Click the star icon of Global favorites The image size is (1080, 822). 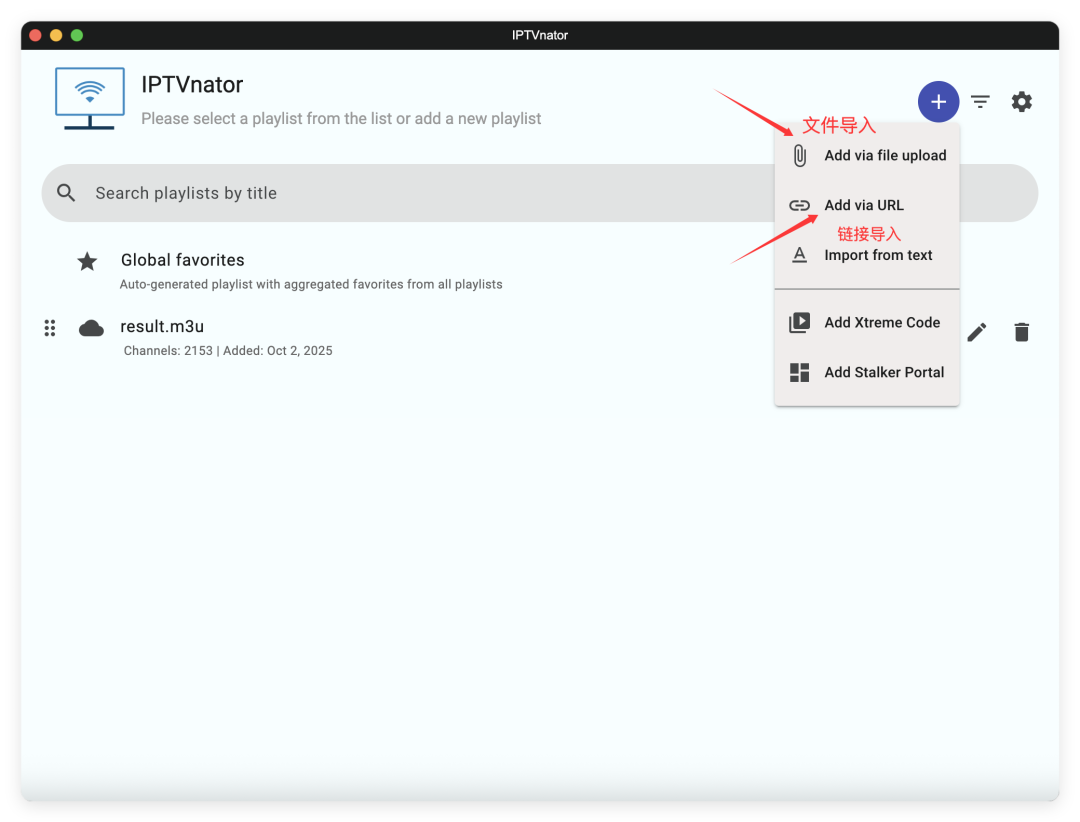click(x=87, y=262)
